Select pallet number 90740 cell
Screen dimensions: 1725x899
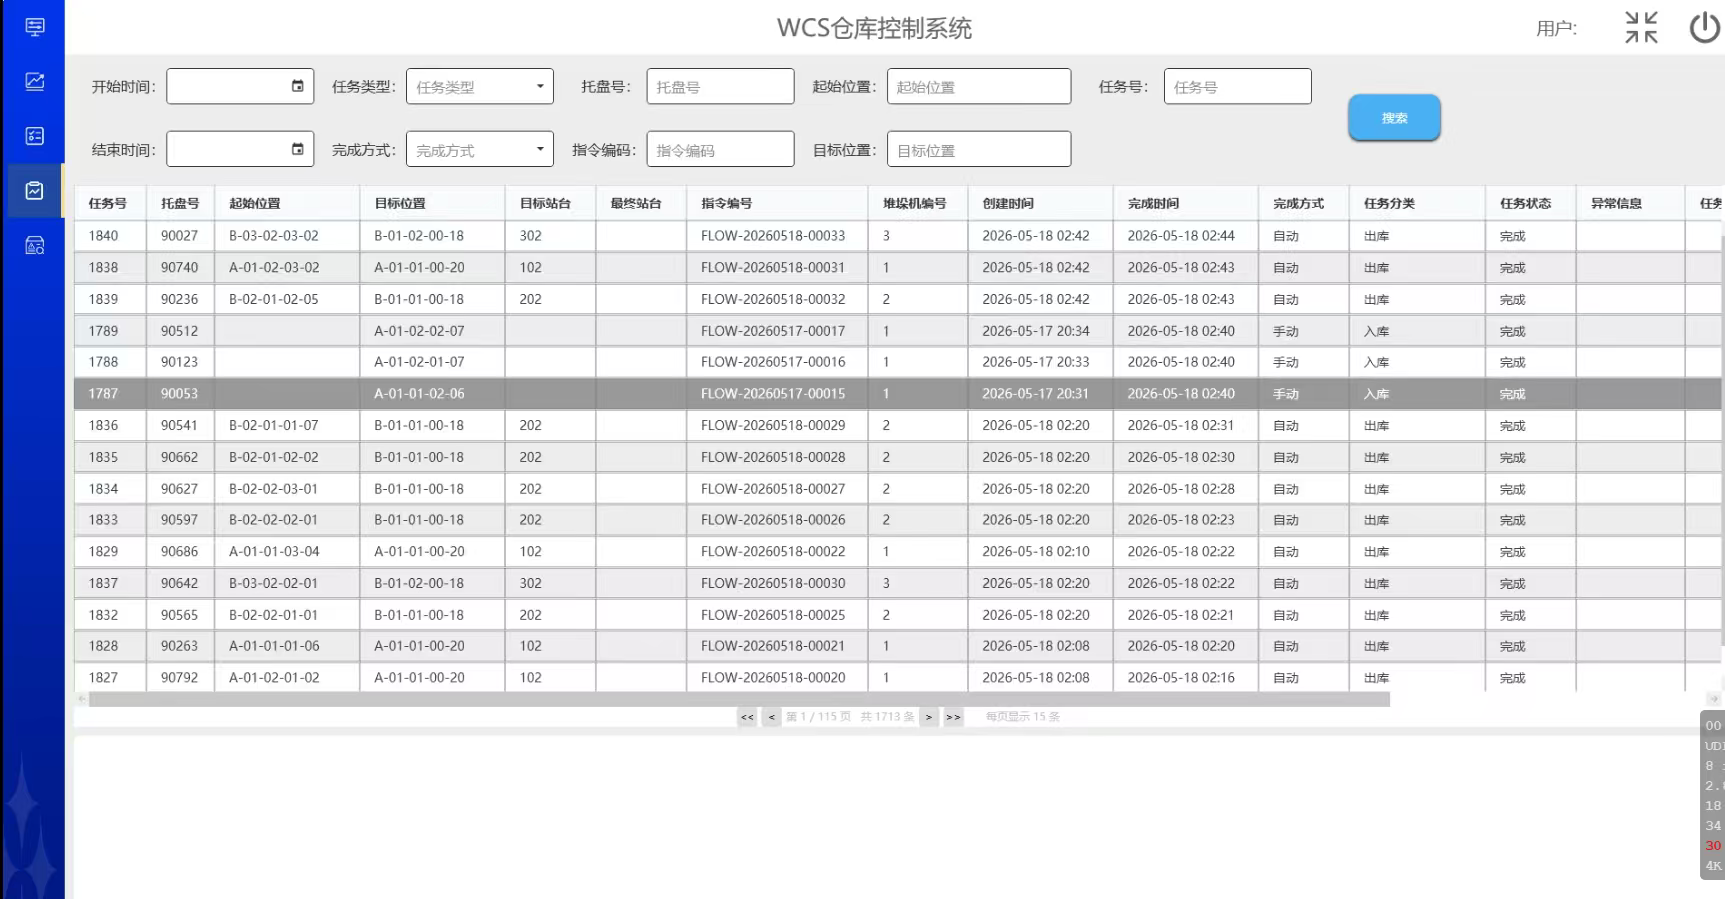click(x=180, y=268)
